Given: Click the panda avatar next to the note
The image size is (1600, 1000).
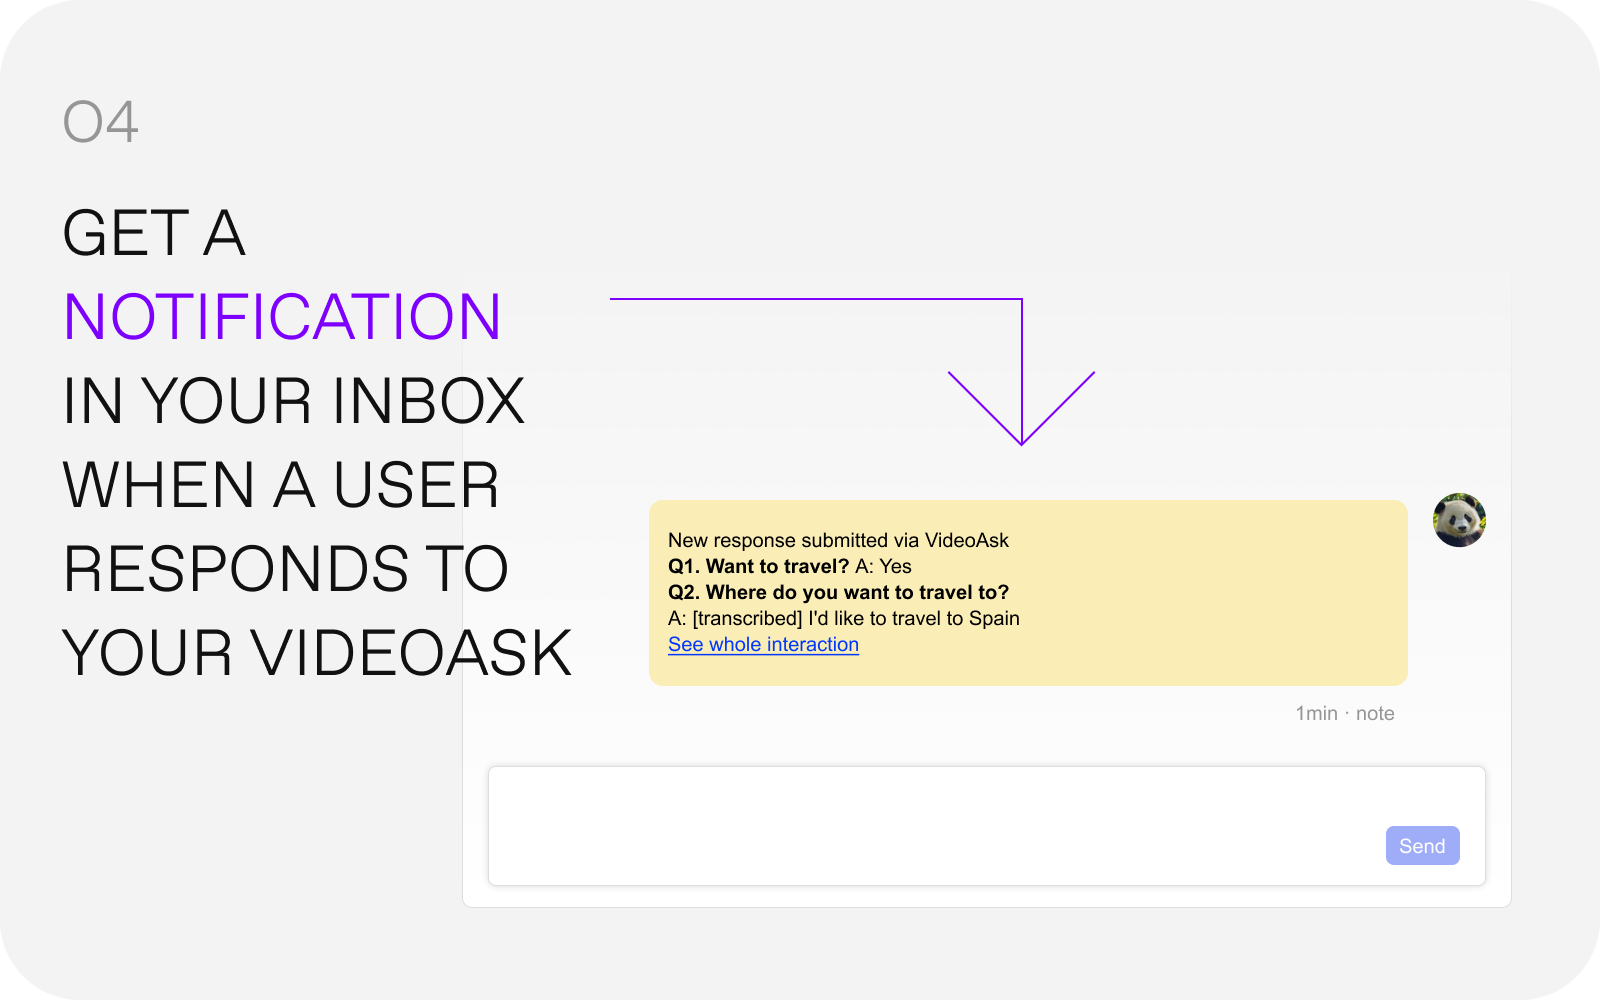Looking at the screenshot, I should pos(1459,520).
